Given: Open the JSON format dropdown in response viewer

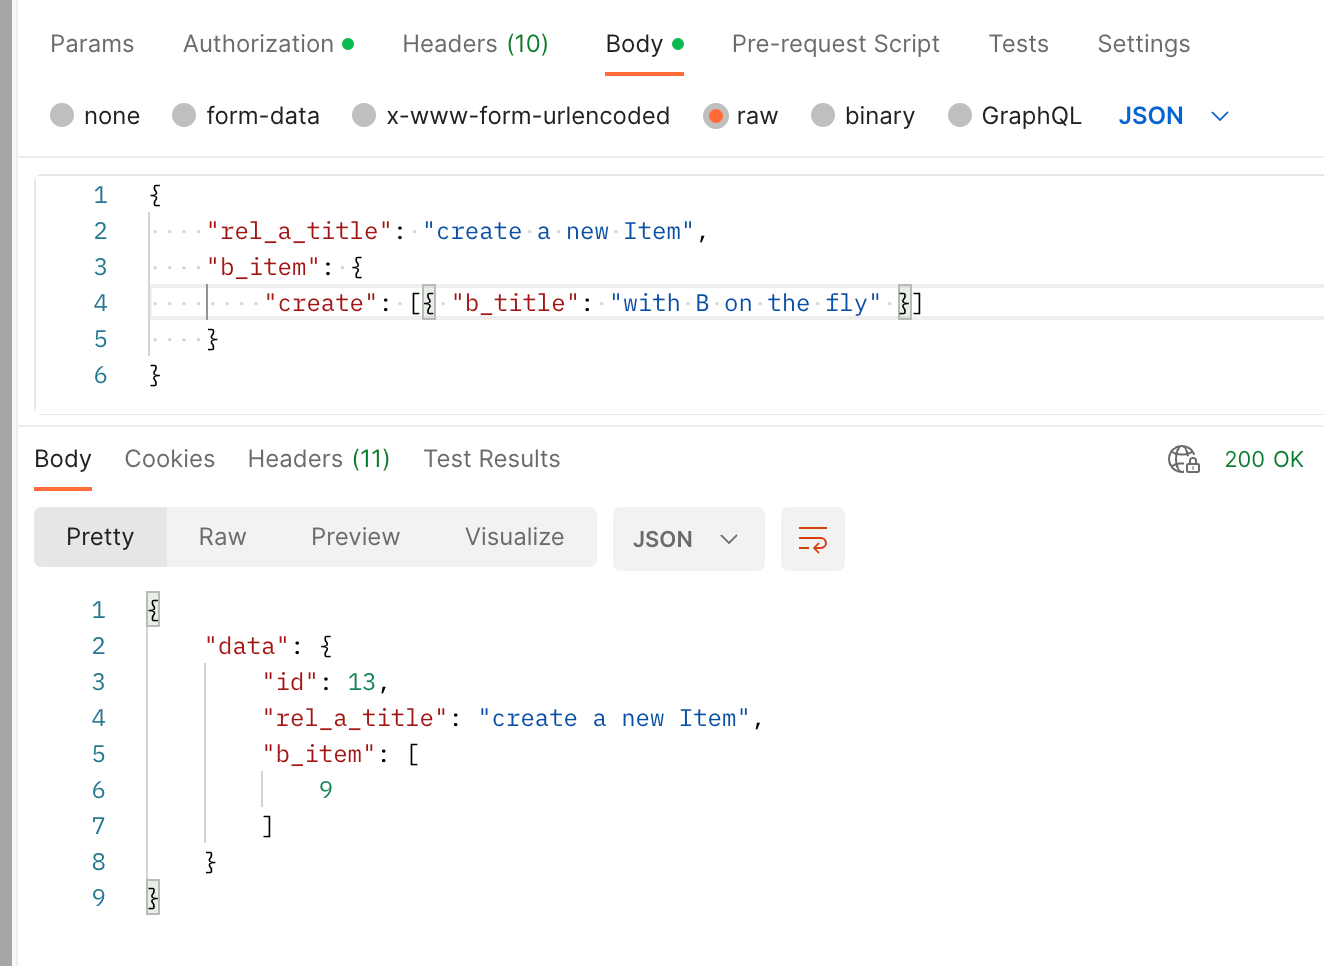Looking at the screenshot, I should [x=688, y=538].
